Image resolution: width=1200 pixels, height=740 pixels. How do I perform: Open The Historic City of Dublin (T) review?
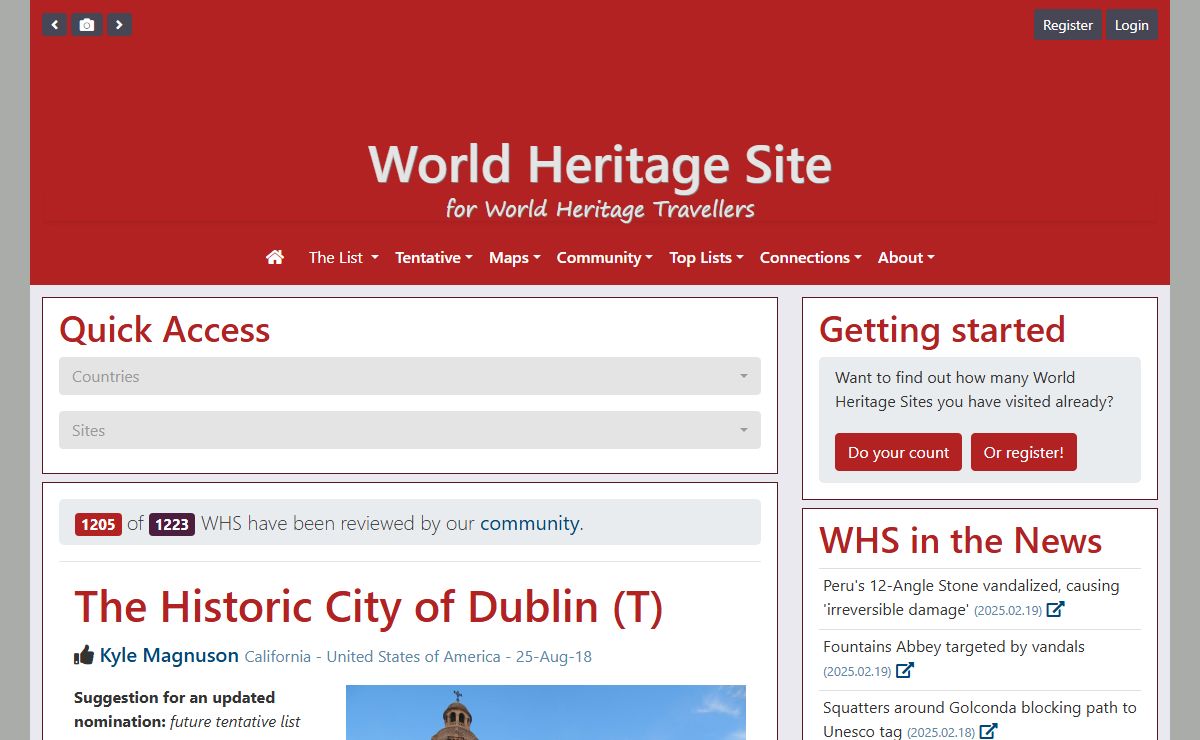[369, 607]
